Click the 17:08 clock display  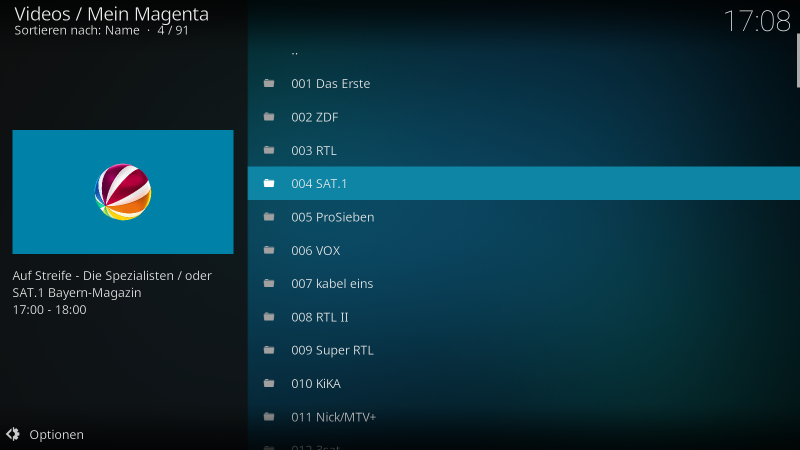click(x=757, y=21)
